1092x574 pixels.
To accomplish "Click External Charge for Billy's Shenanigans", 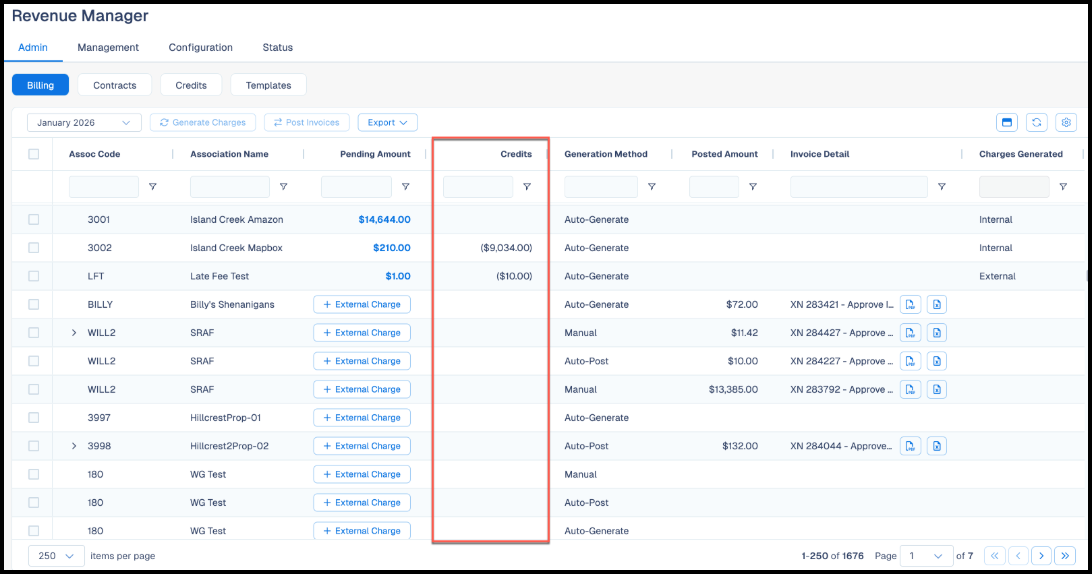I will [361, 304].
